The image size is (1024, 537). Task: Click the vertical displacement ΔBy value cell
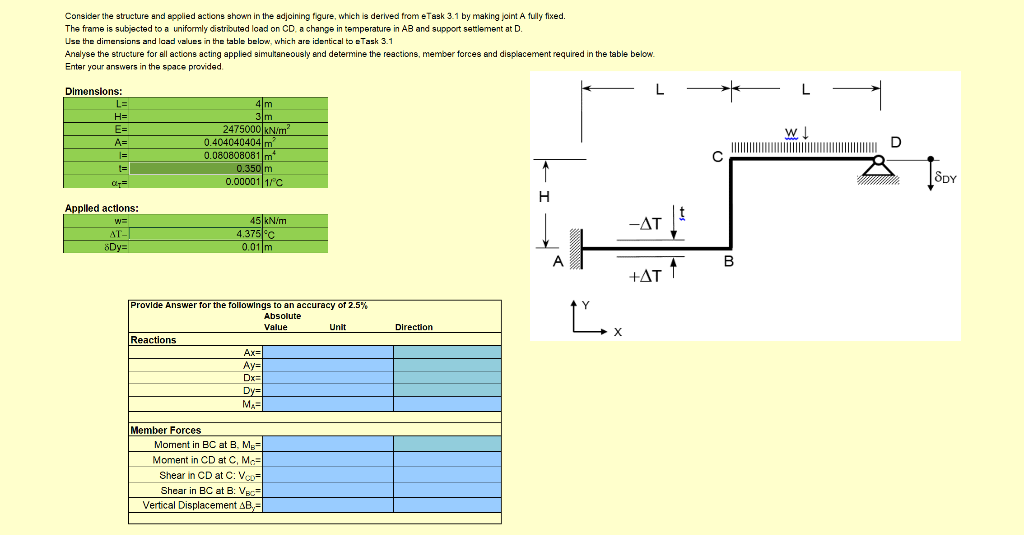click(x=328, y=505)
